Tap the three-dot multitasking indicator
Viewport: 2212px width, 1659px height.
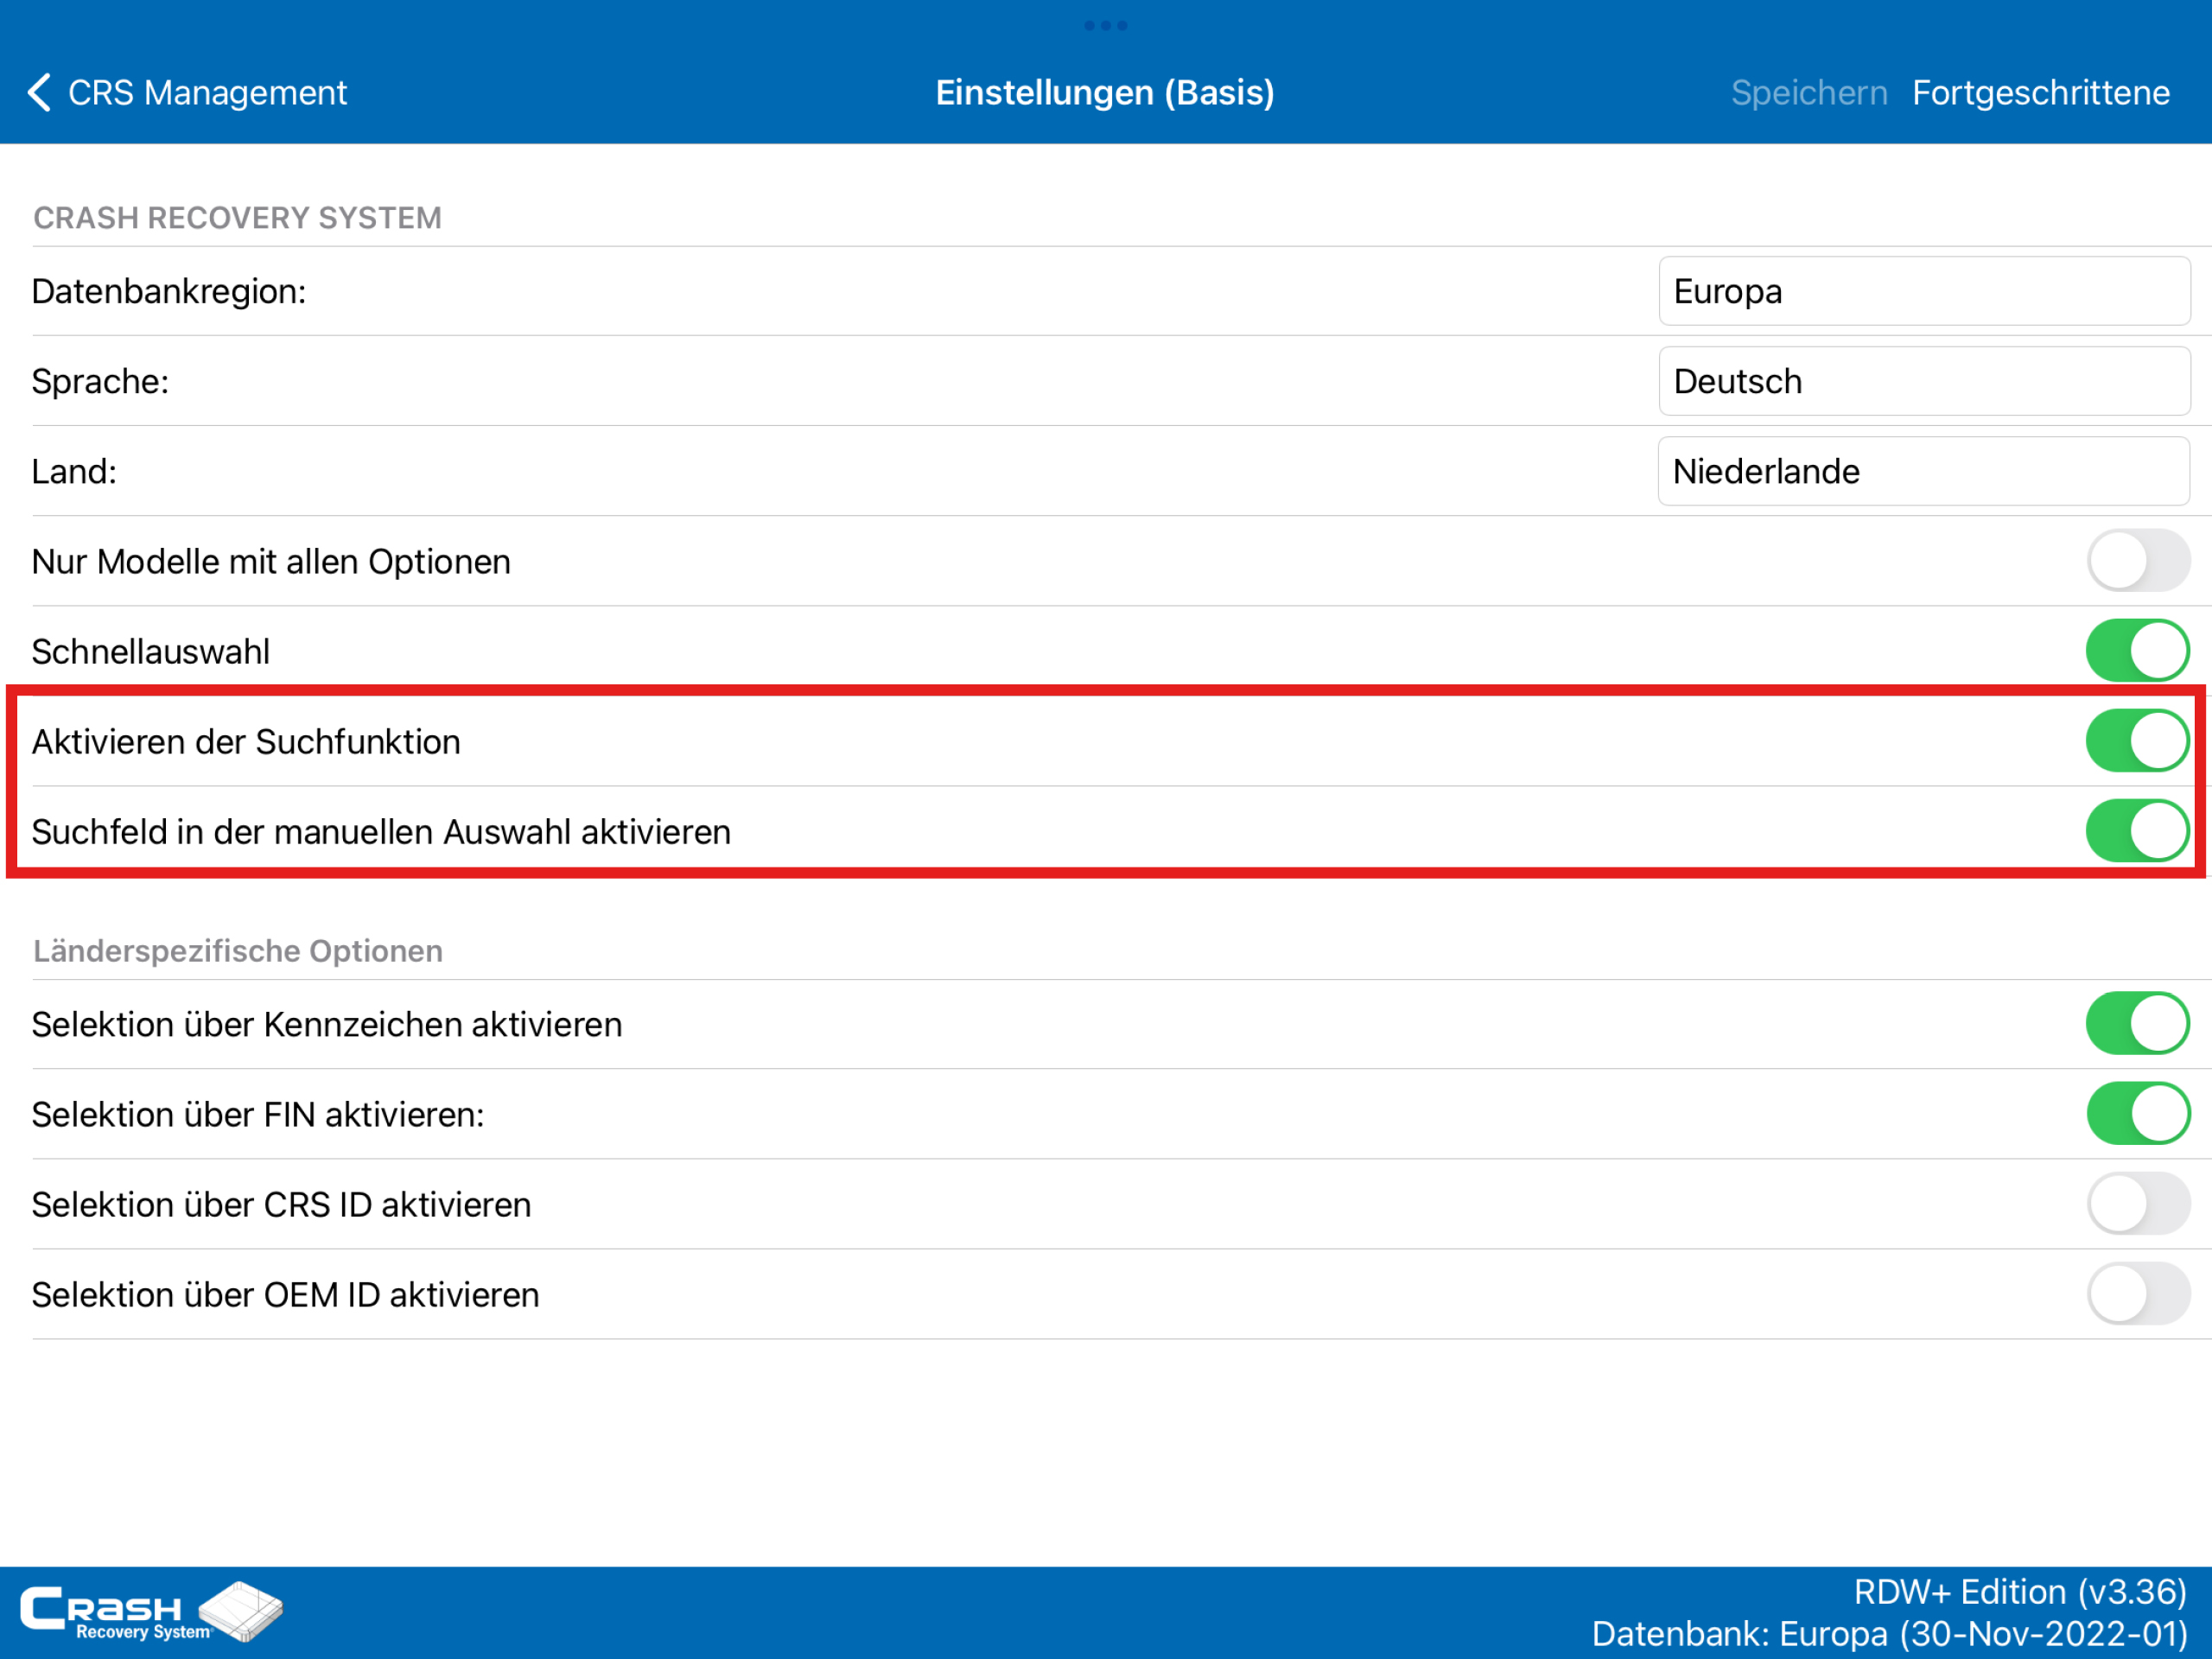tap(1106, 25)
